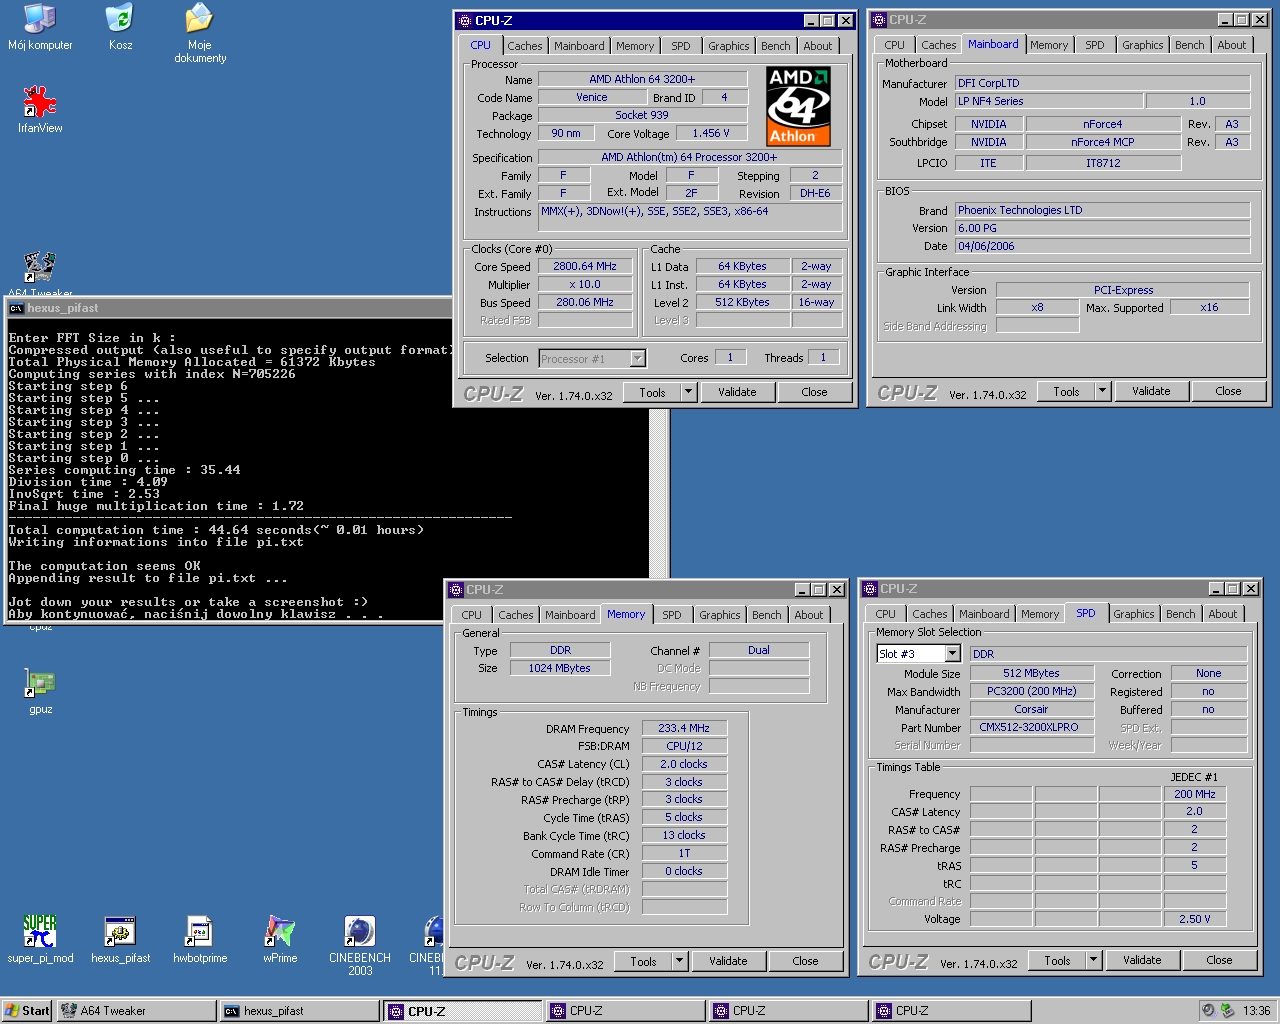The image size is (1280, 1024).
Task: Select the CPU tab in the SPD window
Action: (885, 614)
